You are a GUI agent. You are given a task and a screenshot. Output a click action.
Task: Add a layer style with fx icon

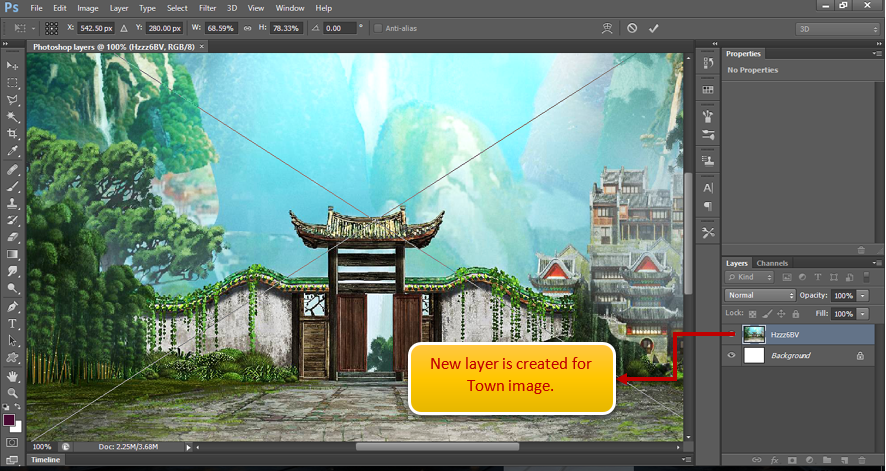click(x=775, y=460)
